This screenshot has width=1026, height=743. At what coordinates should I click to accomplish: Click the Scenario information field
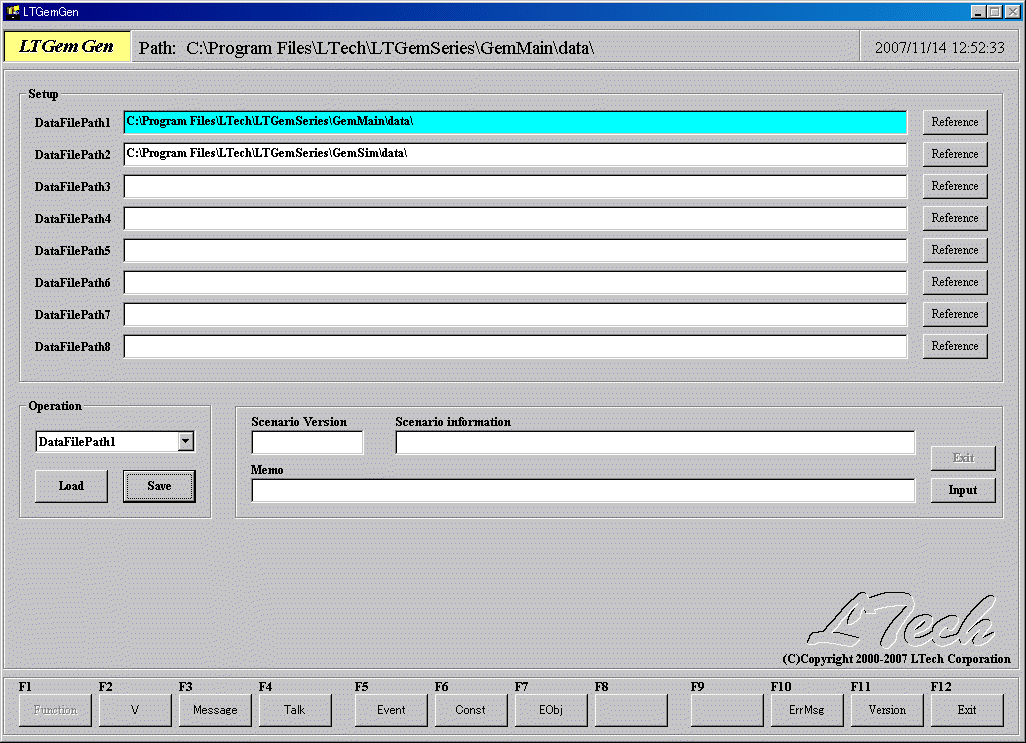(x=654, y=442)
